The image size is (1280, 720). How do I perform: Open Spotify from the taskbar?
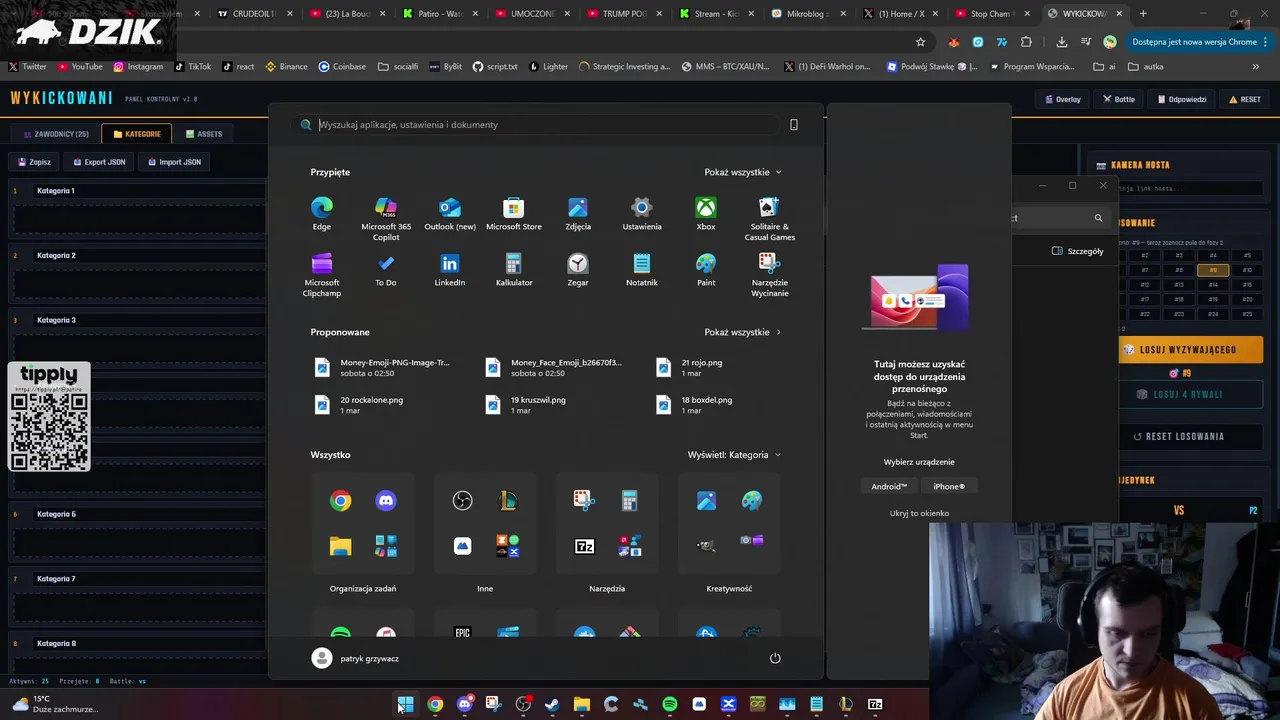click(x=670, y=704)
